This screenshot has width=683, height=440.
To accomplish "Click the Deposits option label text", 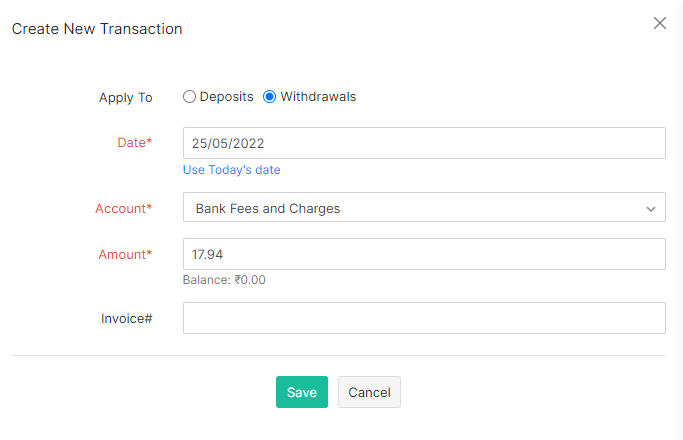I will (227, 97).
